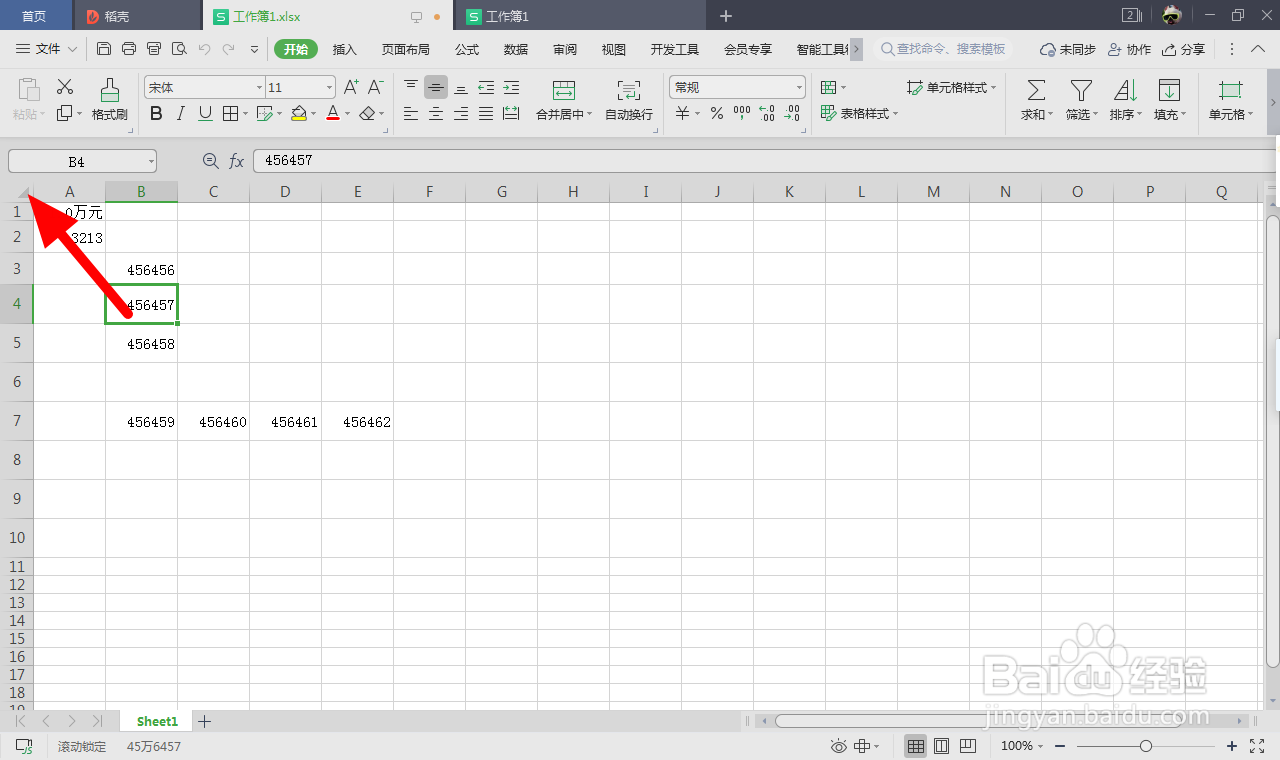Click the justify alignment icon
Screen dimensions: 1280x760
[486, 114]
